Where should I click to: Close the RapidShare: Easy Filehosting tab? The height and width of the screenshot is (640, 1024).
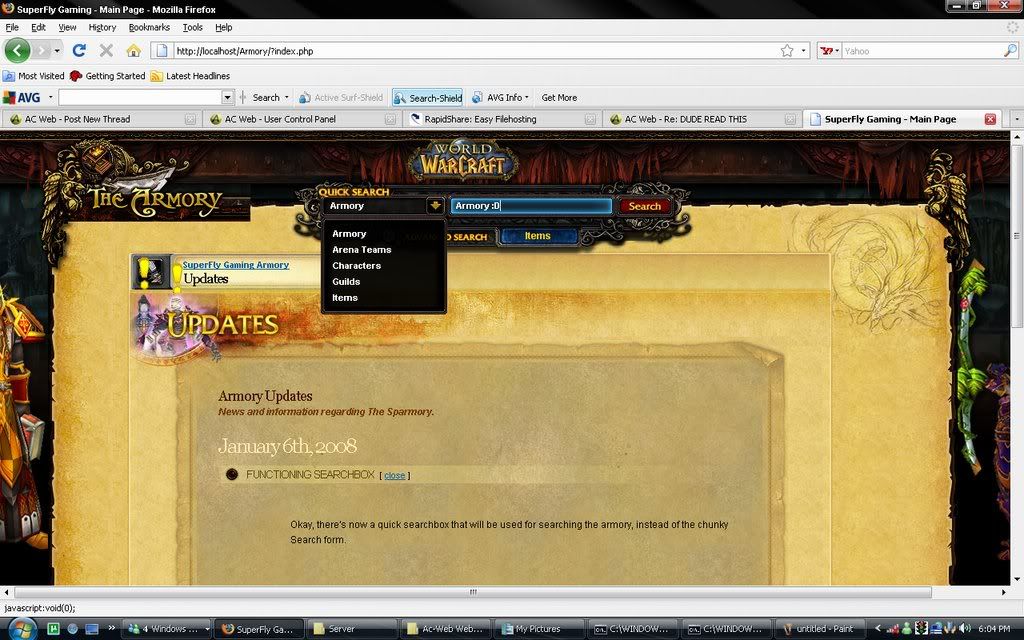click(x=590, y=119)
